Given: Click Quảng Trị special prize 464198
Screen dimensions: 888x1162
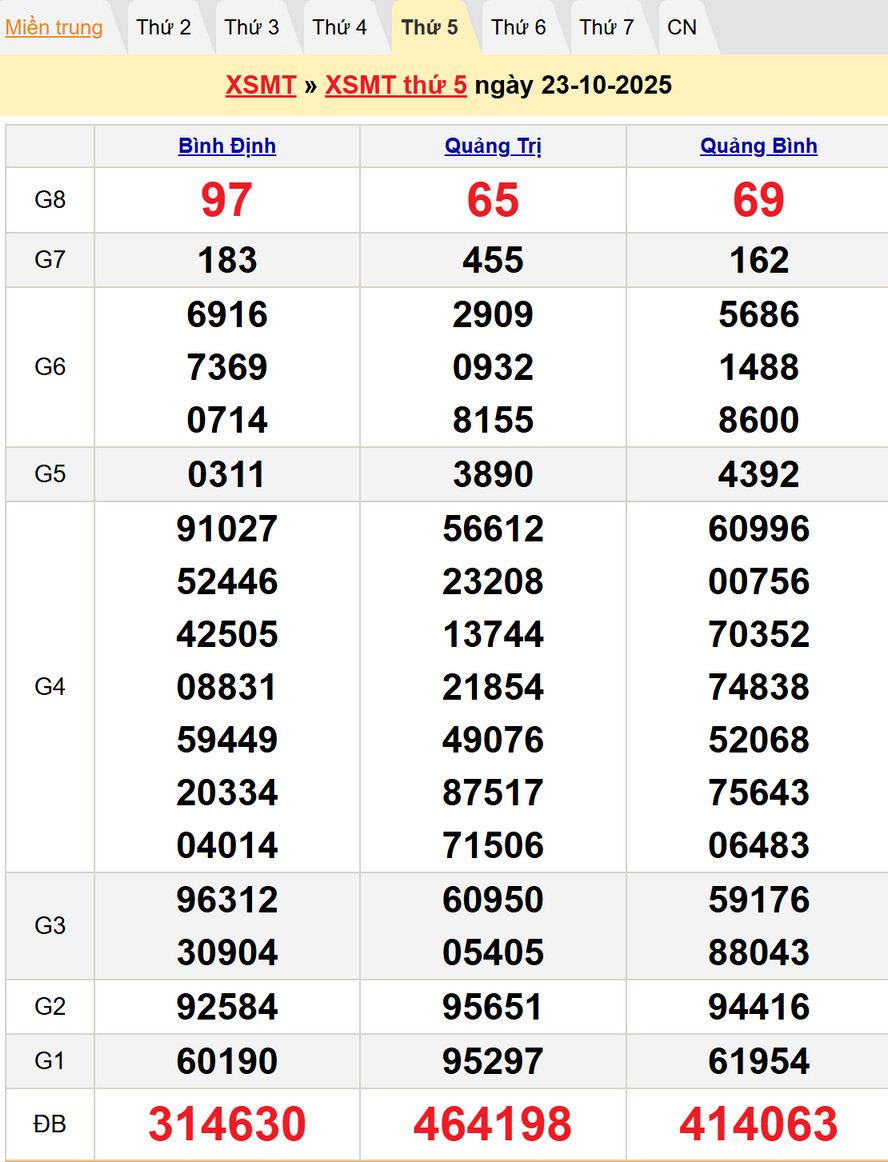Looking at the screenshot, I should click(493, 1124).
